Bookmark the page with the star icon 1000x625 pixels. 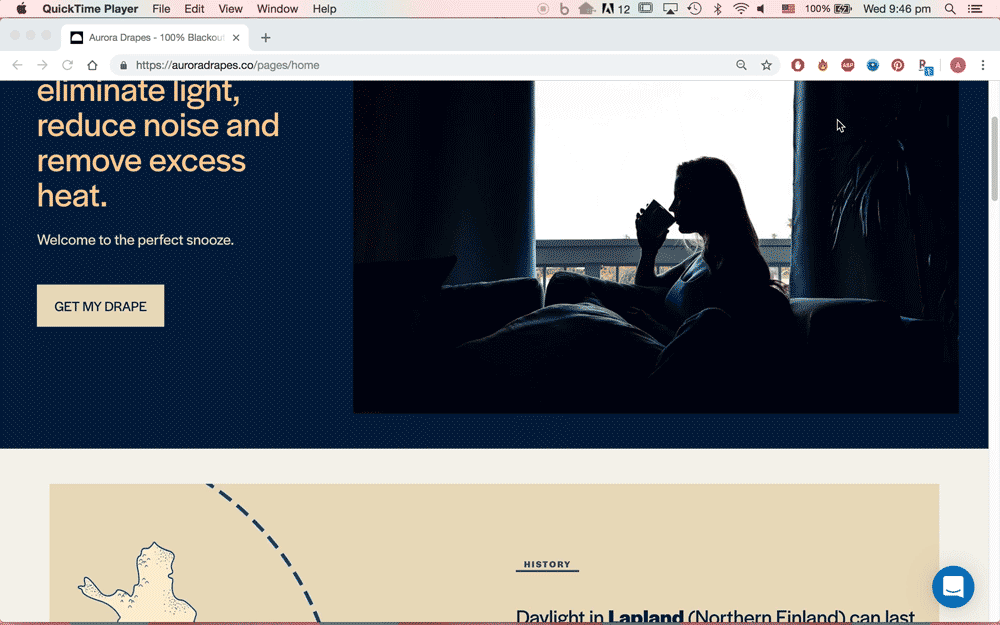(766, 64)
